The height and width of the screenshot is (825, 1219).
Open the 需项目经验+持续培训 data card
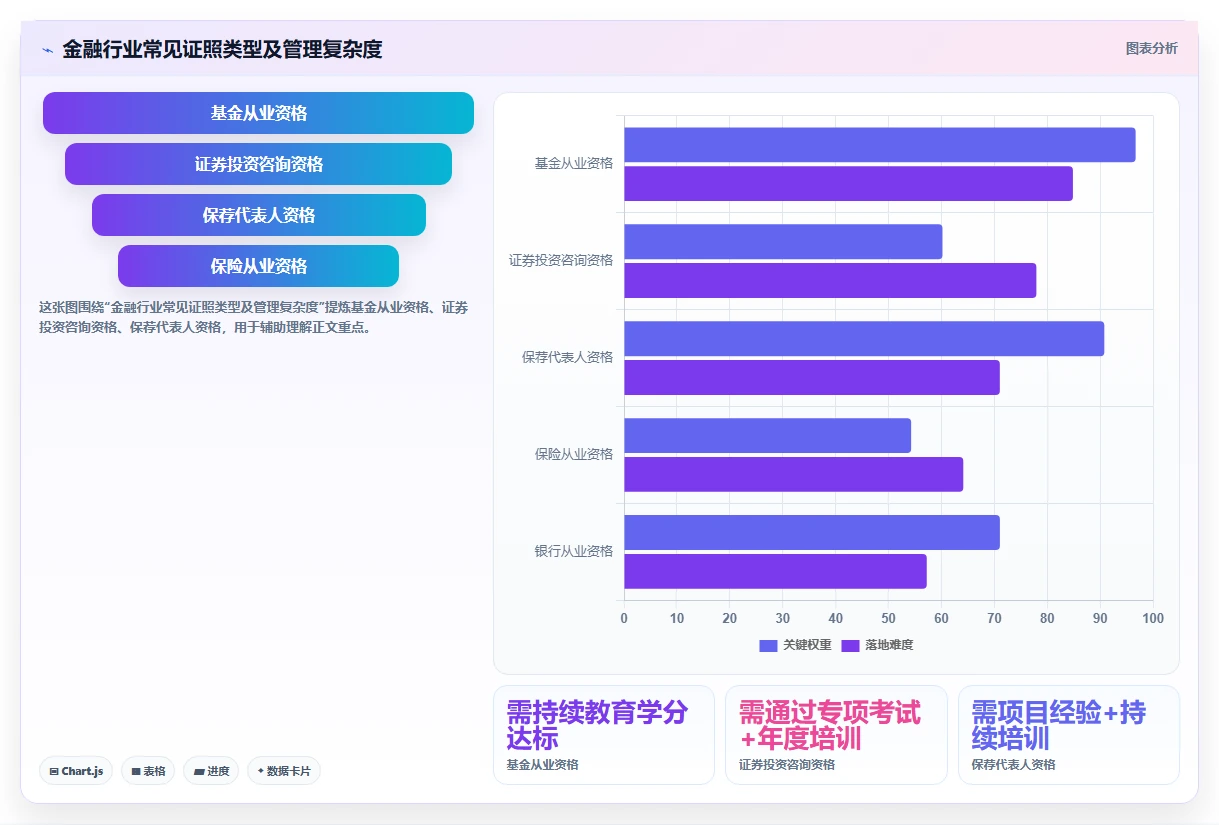1069,735
